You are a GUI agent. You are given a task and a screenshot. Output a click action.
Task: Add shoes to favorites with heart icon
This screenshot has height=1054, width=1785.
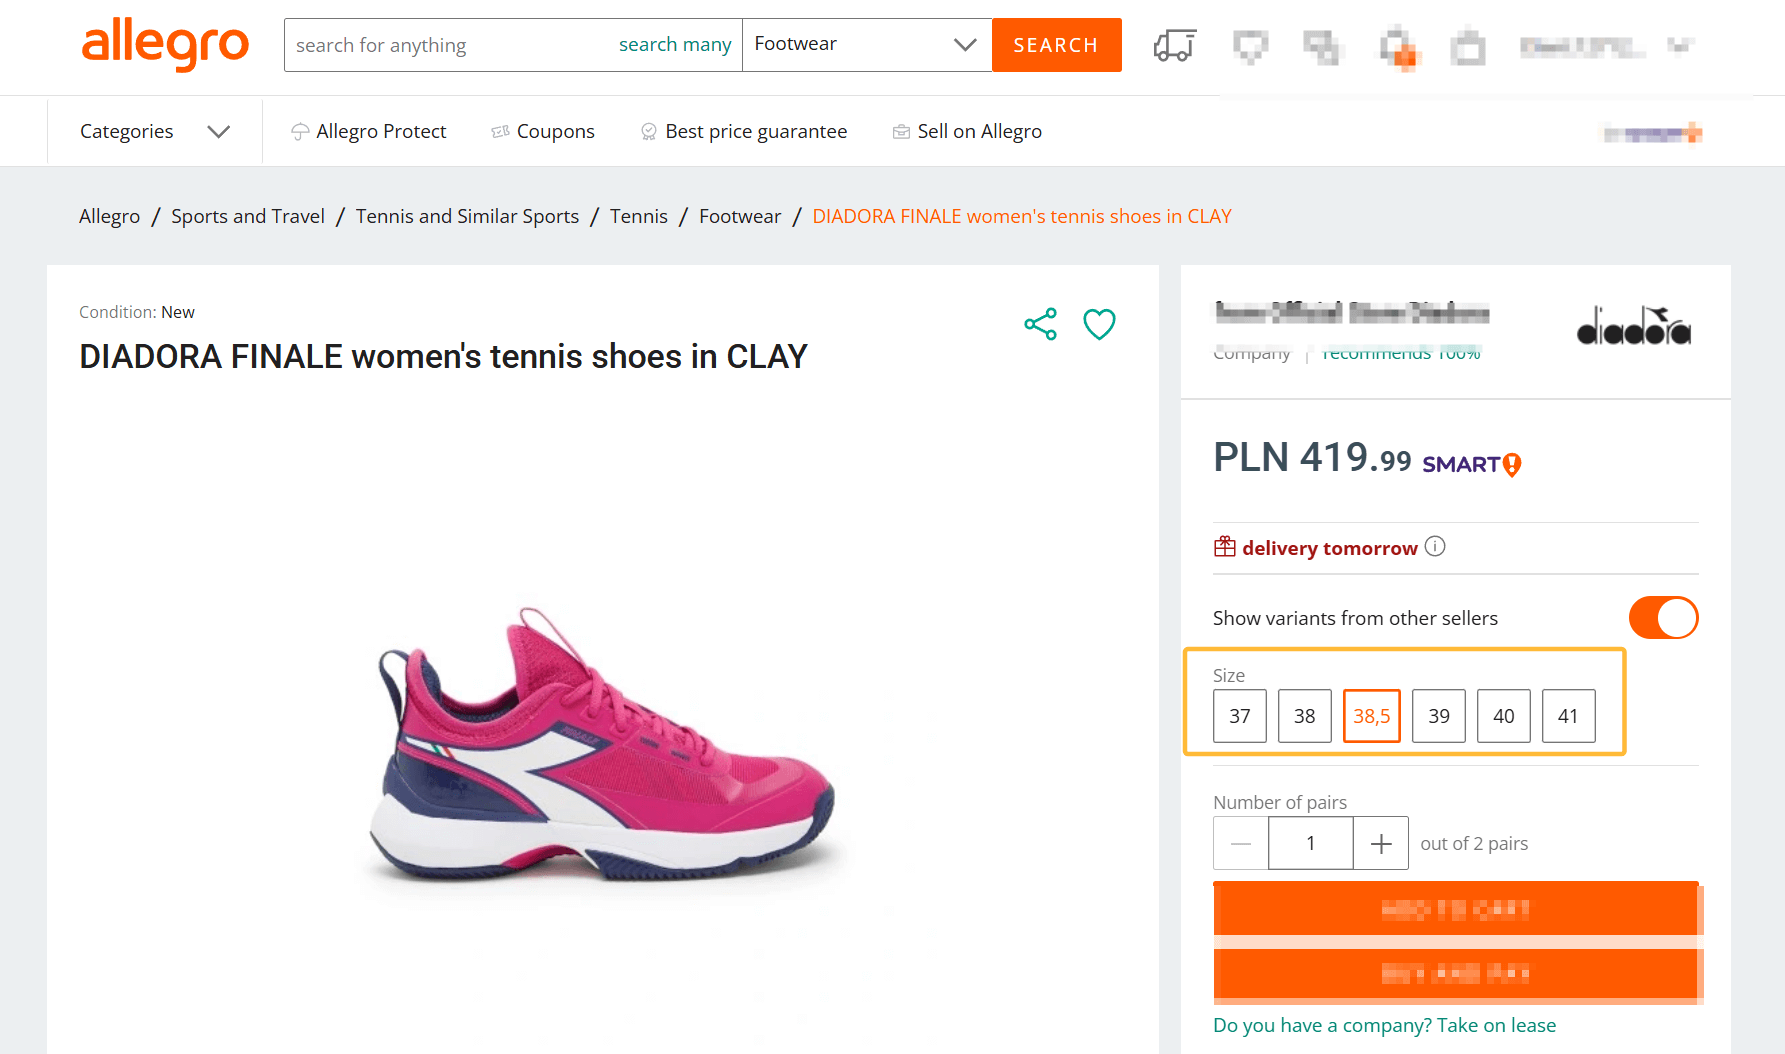point(1099,324)
